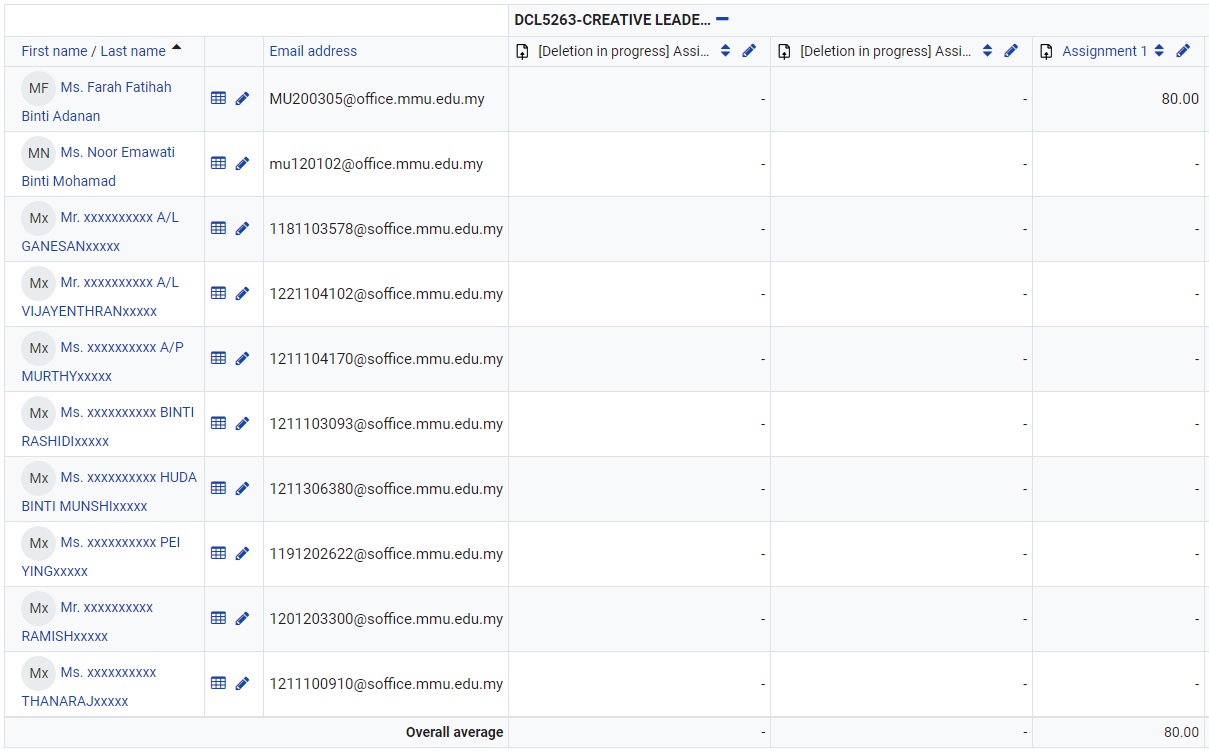Sort by Email address column header
Viewport: 1209px width, 751px height.
point(313,51)
